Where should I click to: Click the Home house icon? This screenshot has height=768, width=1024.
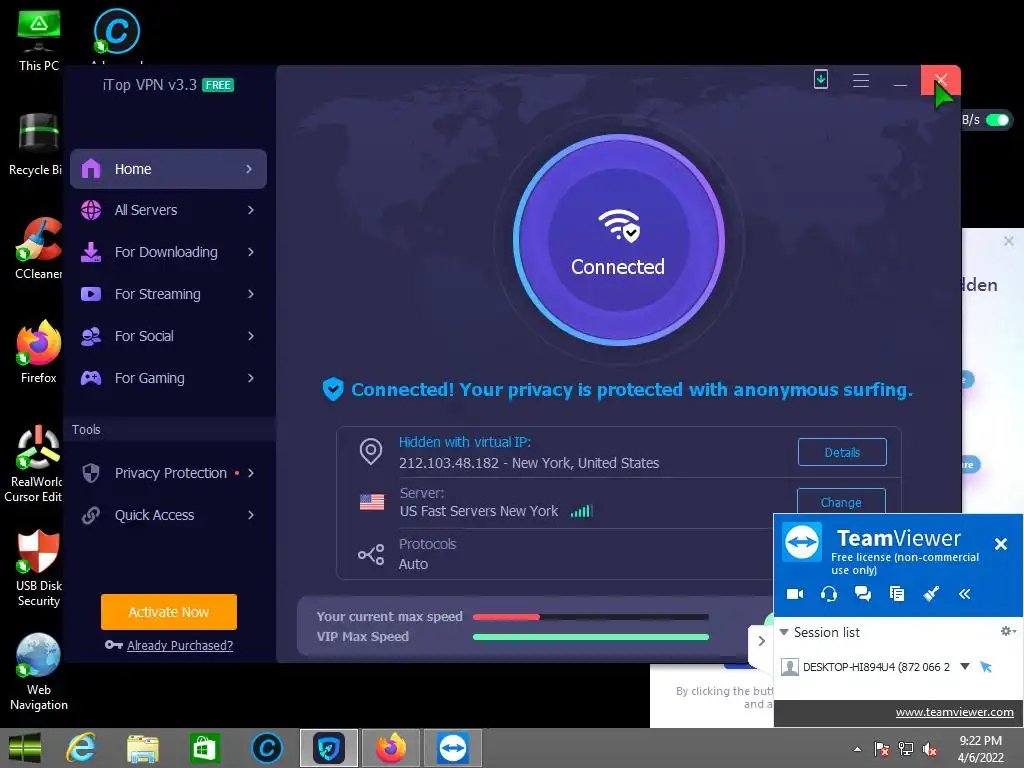pos(91,169)
